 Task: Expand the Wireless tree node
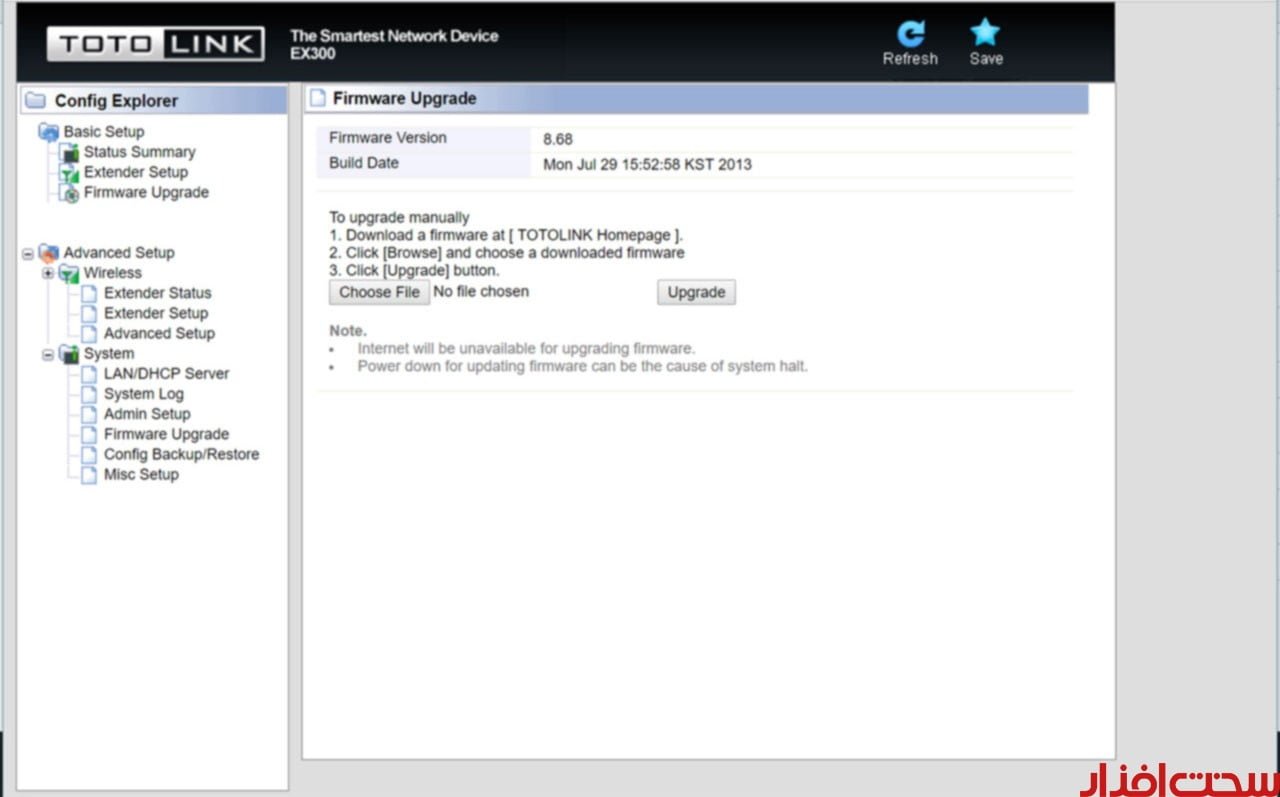click(x=48, y=273)
